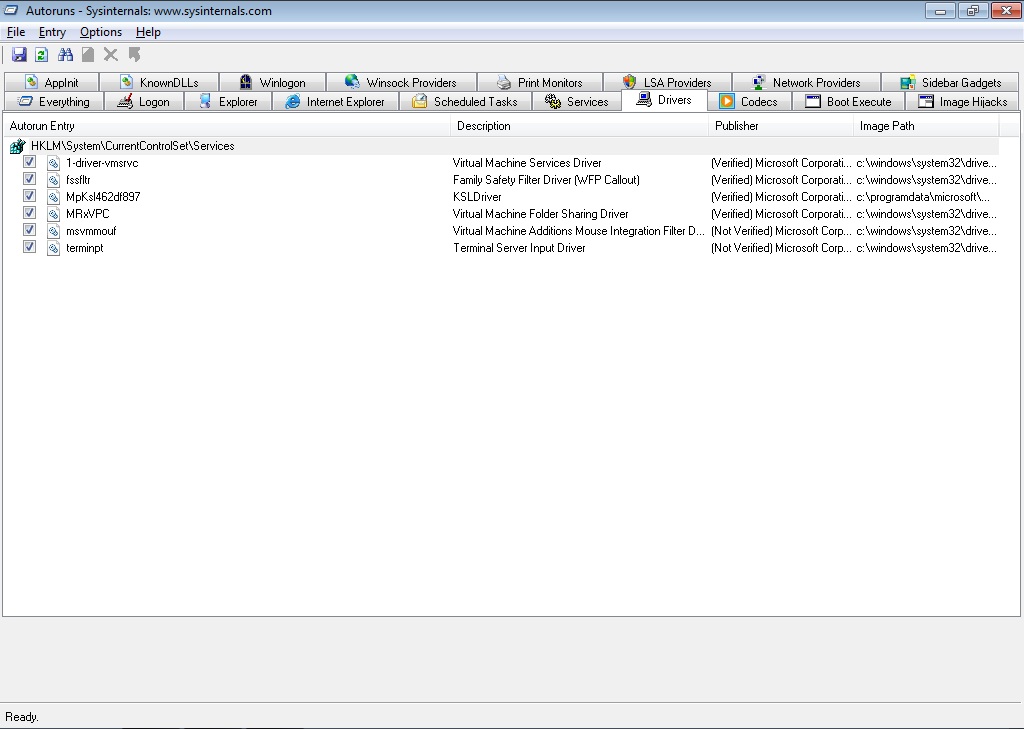Open the Logon tab
Image resolution: width=1024 pixels, height=729 pixels.
click(x=144, y=101)
